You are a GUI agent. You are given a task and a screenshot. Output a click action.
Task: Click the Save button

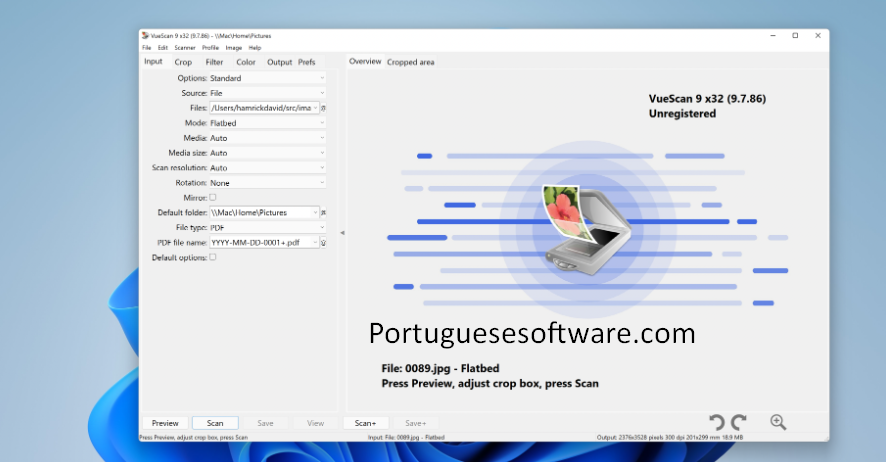coord(265,423)
